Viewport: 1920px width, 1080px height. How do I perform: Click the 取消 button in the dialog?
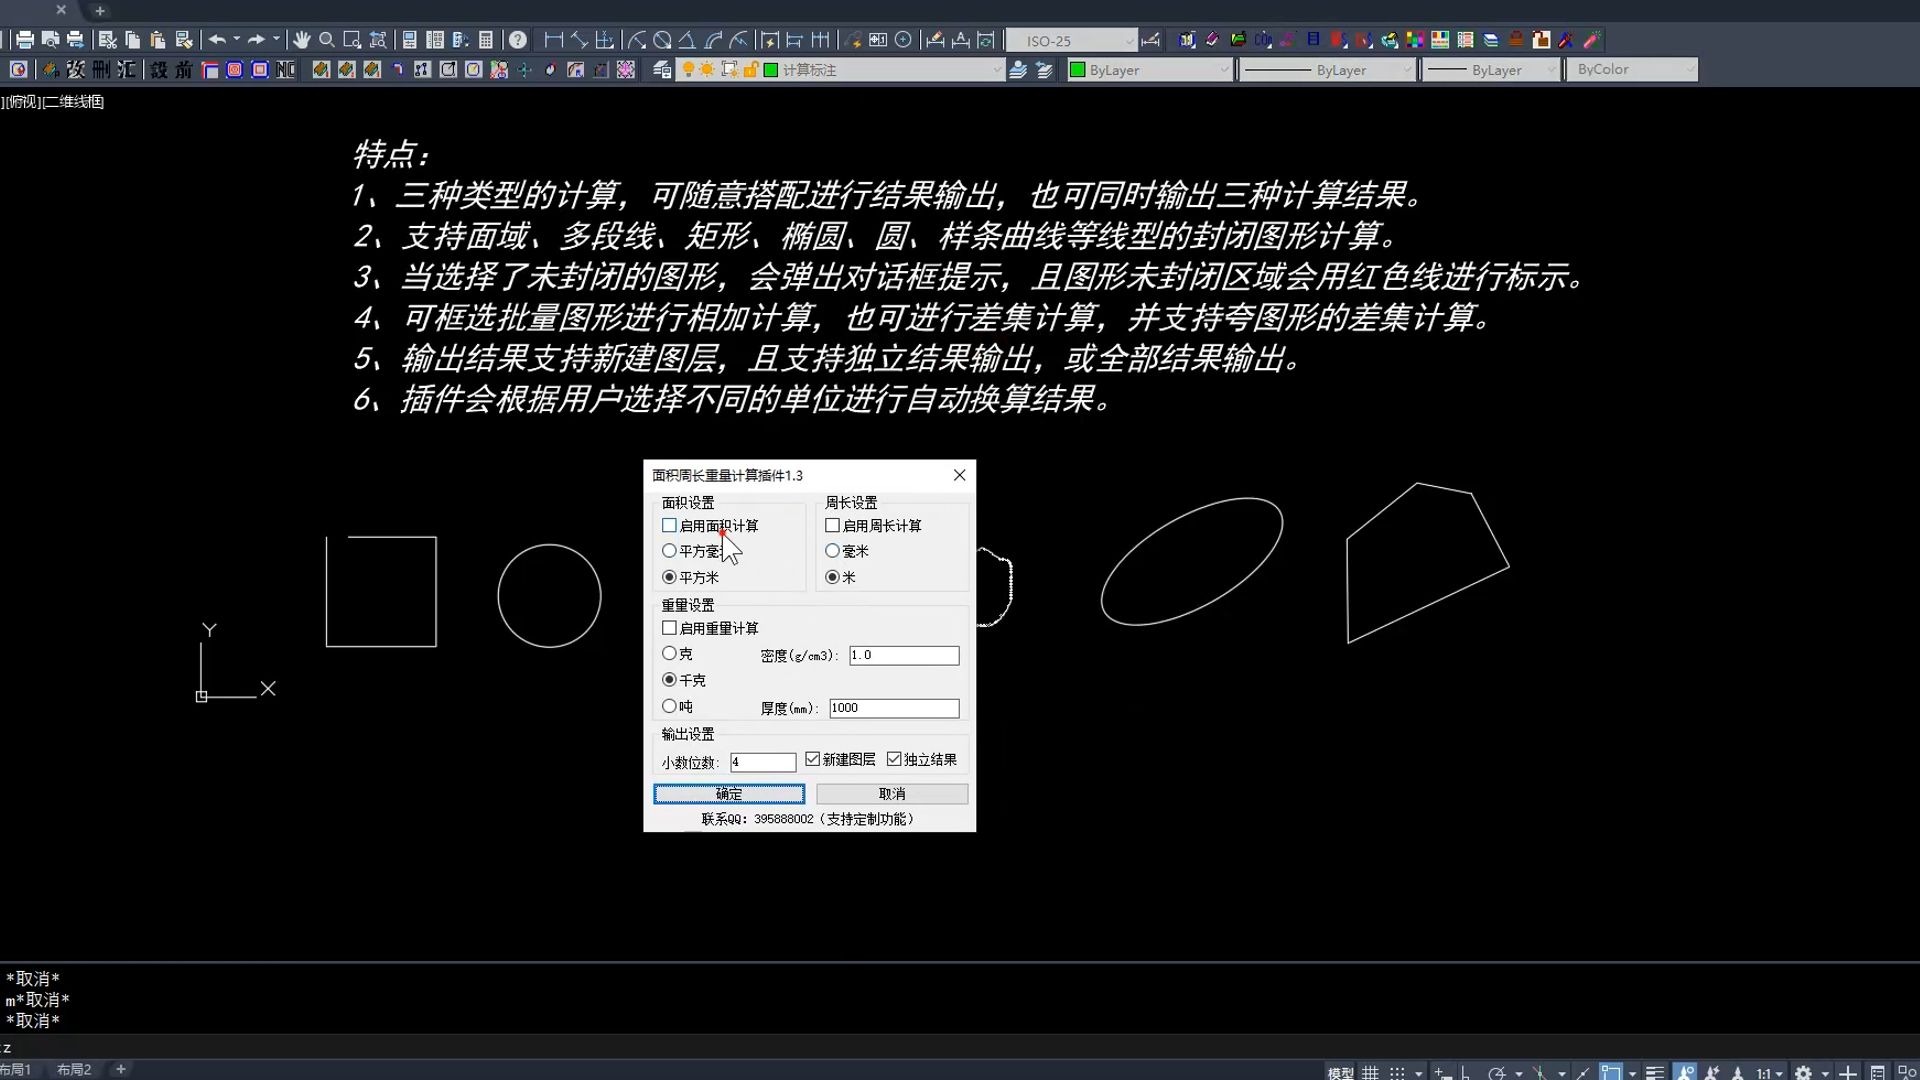point(891,793)
